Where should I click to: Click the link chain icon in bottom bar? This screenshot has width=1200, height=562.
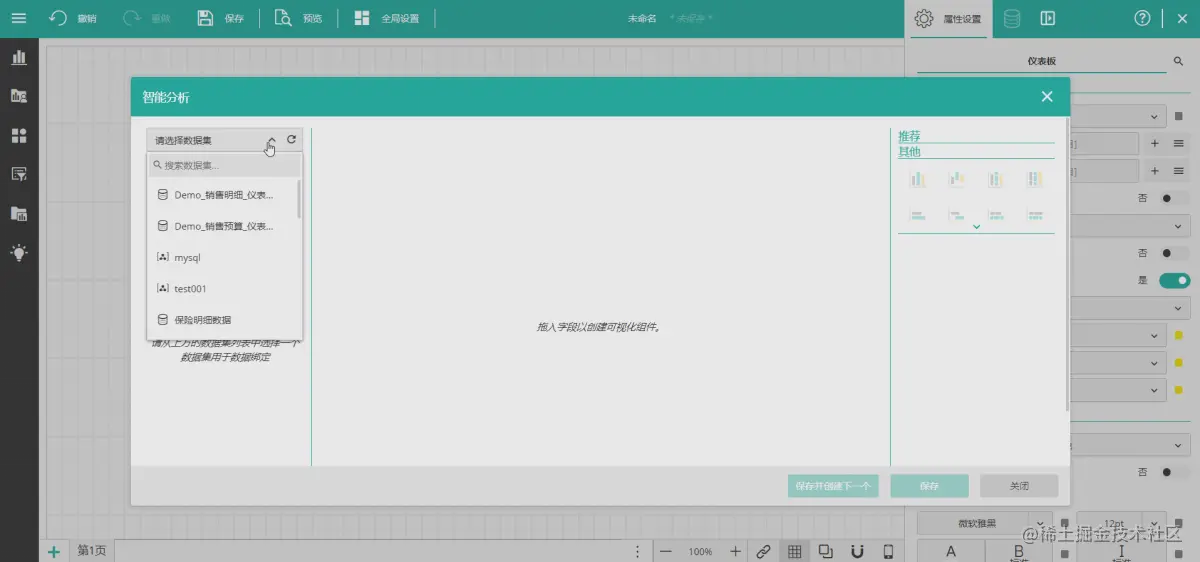tap(763, 551)
